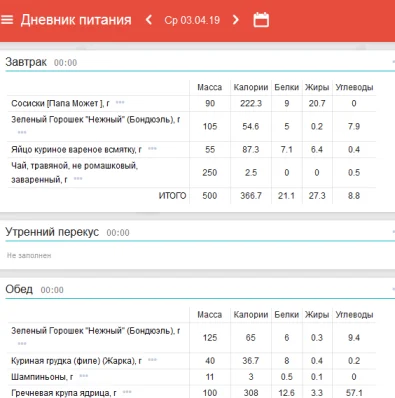Open options dots for Яйцо куриное вареное
The width and height of the screenshot is (395, 398).
click(152, 149)
